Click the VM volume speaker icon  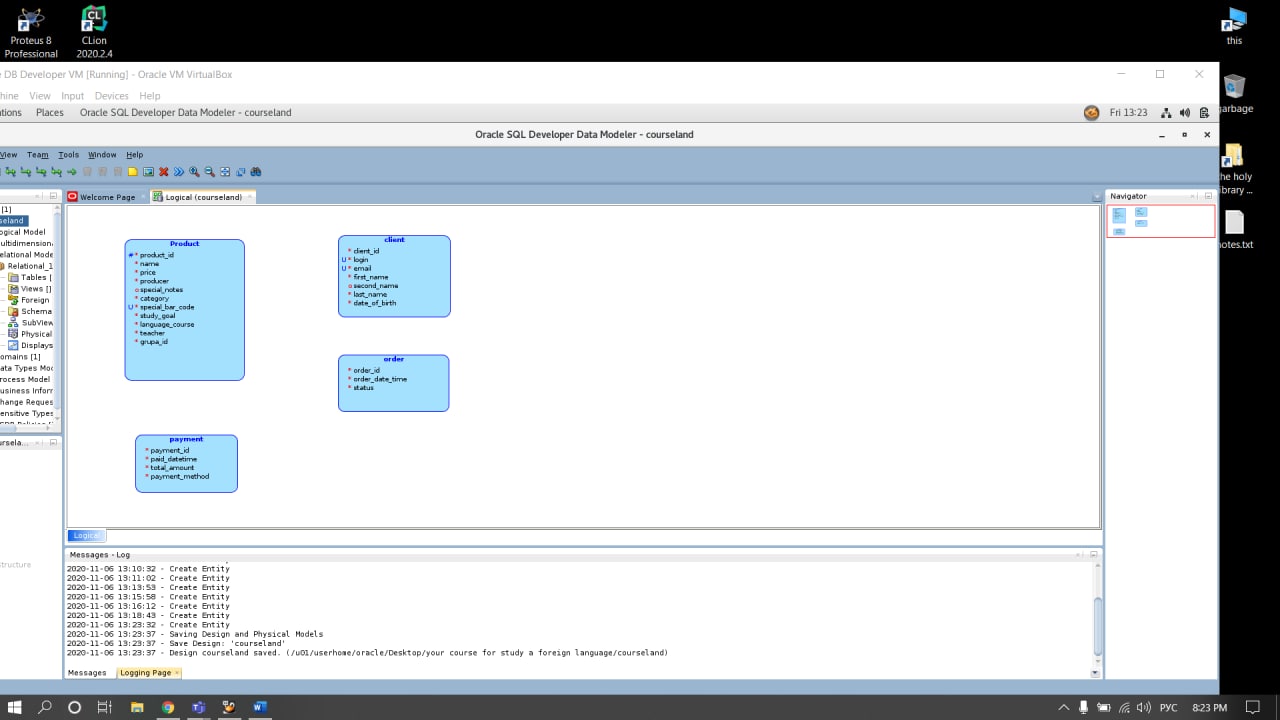1185,113
